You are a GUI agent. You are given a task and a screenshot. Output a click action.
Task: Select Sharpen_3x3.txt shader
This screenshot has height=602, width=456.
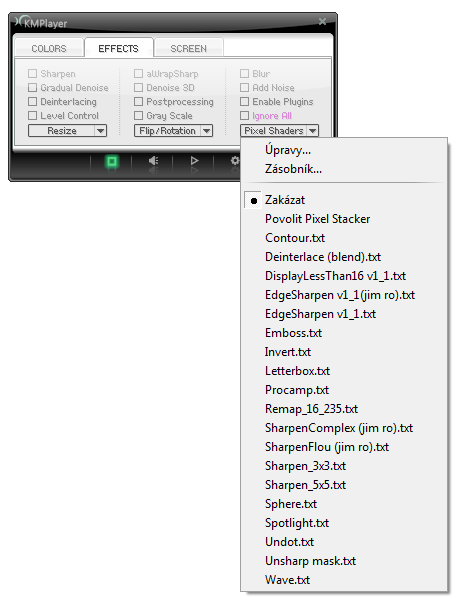tap(344, 466)
